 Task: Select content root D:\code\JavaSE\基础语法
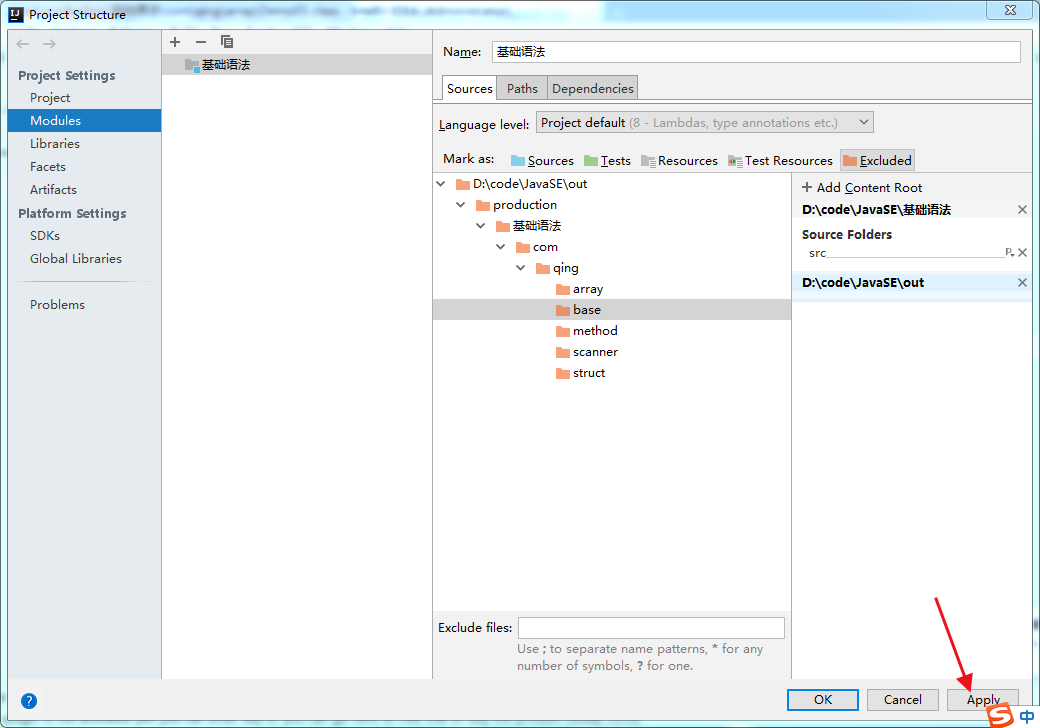(876, 210)
